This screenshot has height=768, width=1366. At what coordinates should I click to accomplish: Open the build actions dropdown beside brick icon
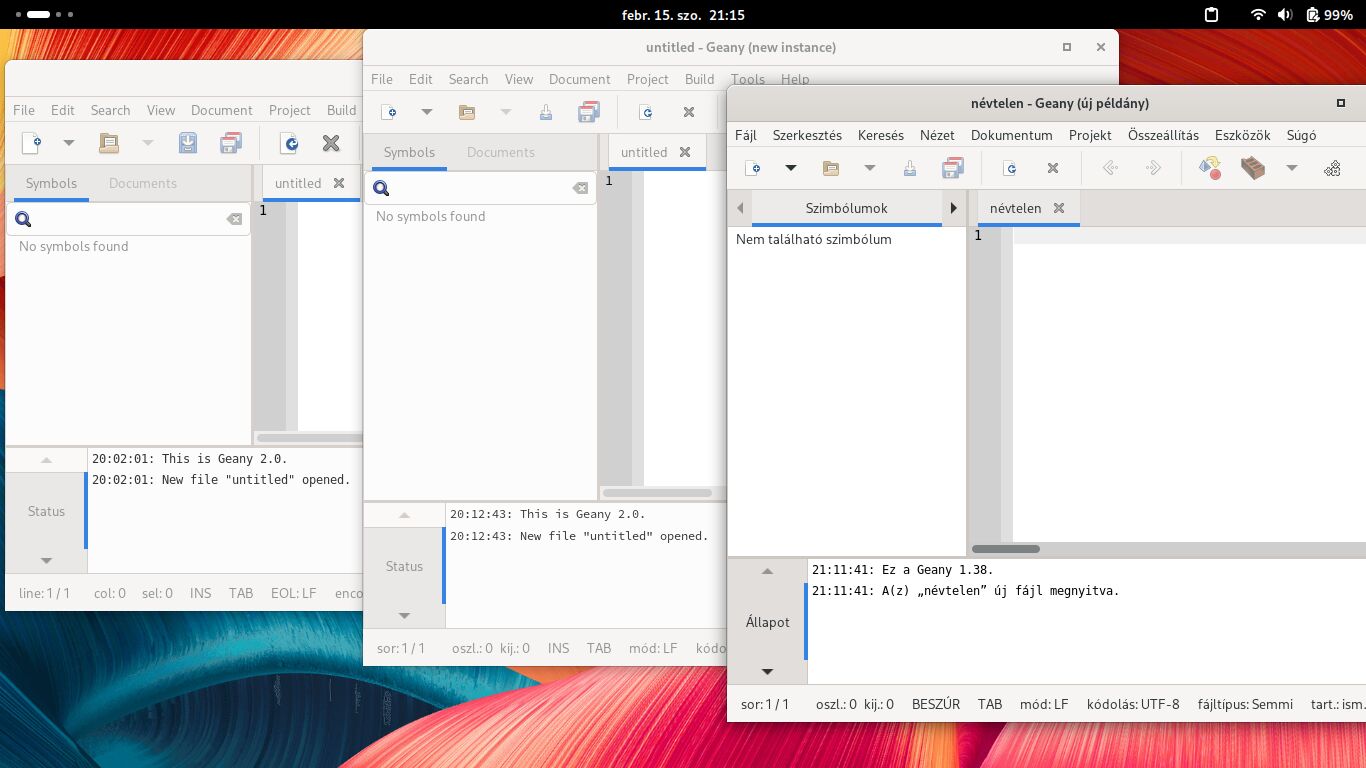click(x=1291, y=168)
